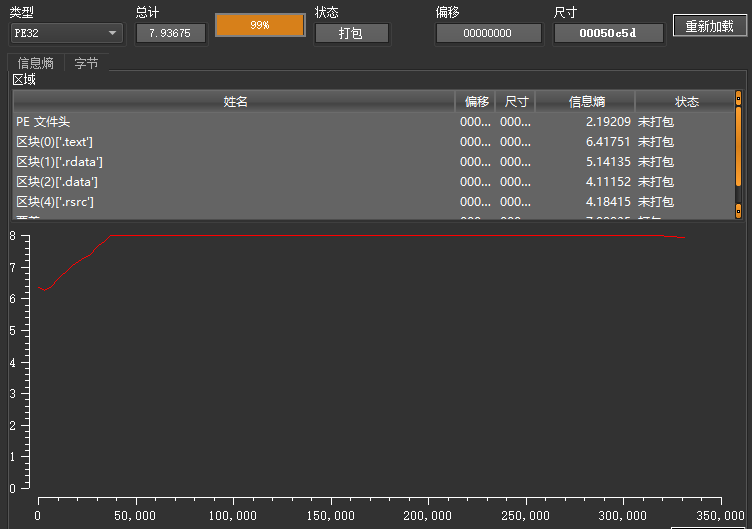Click the 区域 section label
The height and width of the screenshot is (529, 752).
pos(24,80)
